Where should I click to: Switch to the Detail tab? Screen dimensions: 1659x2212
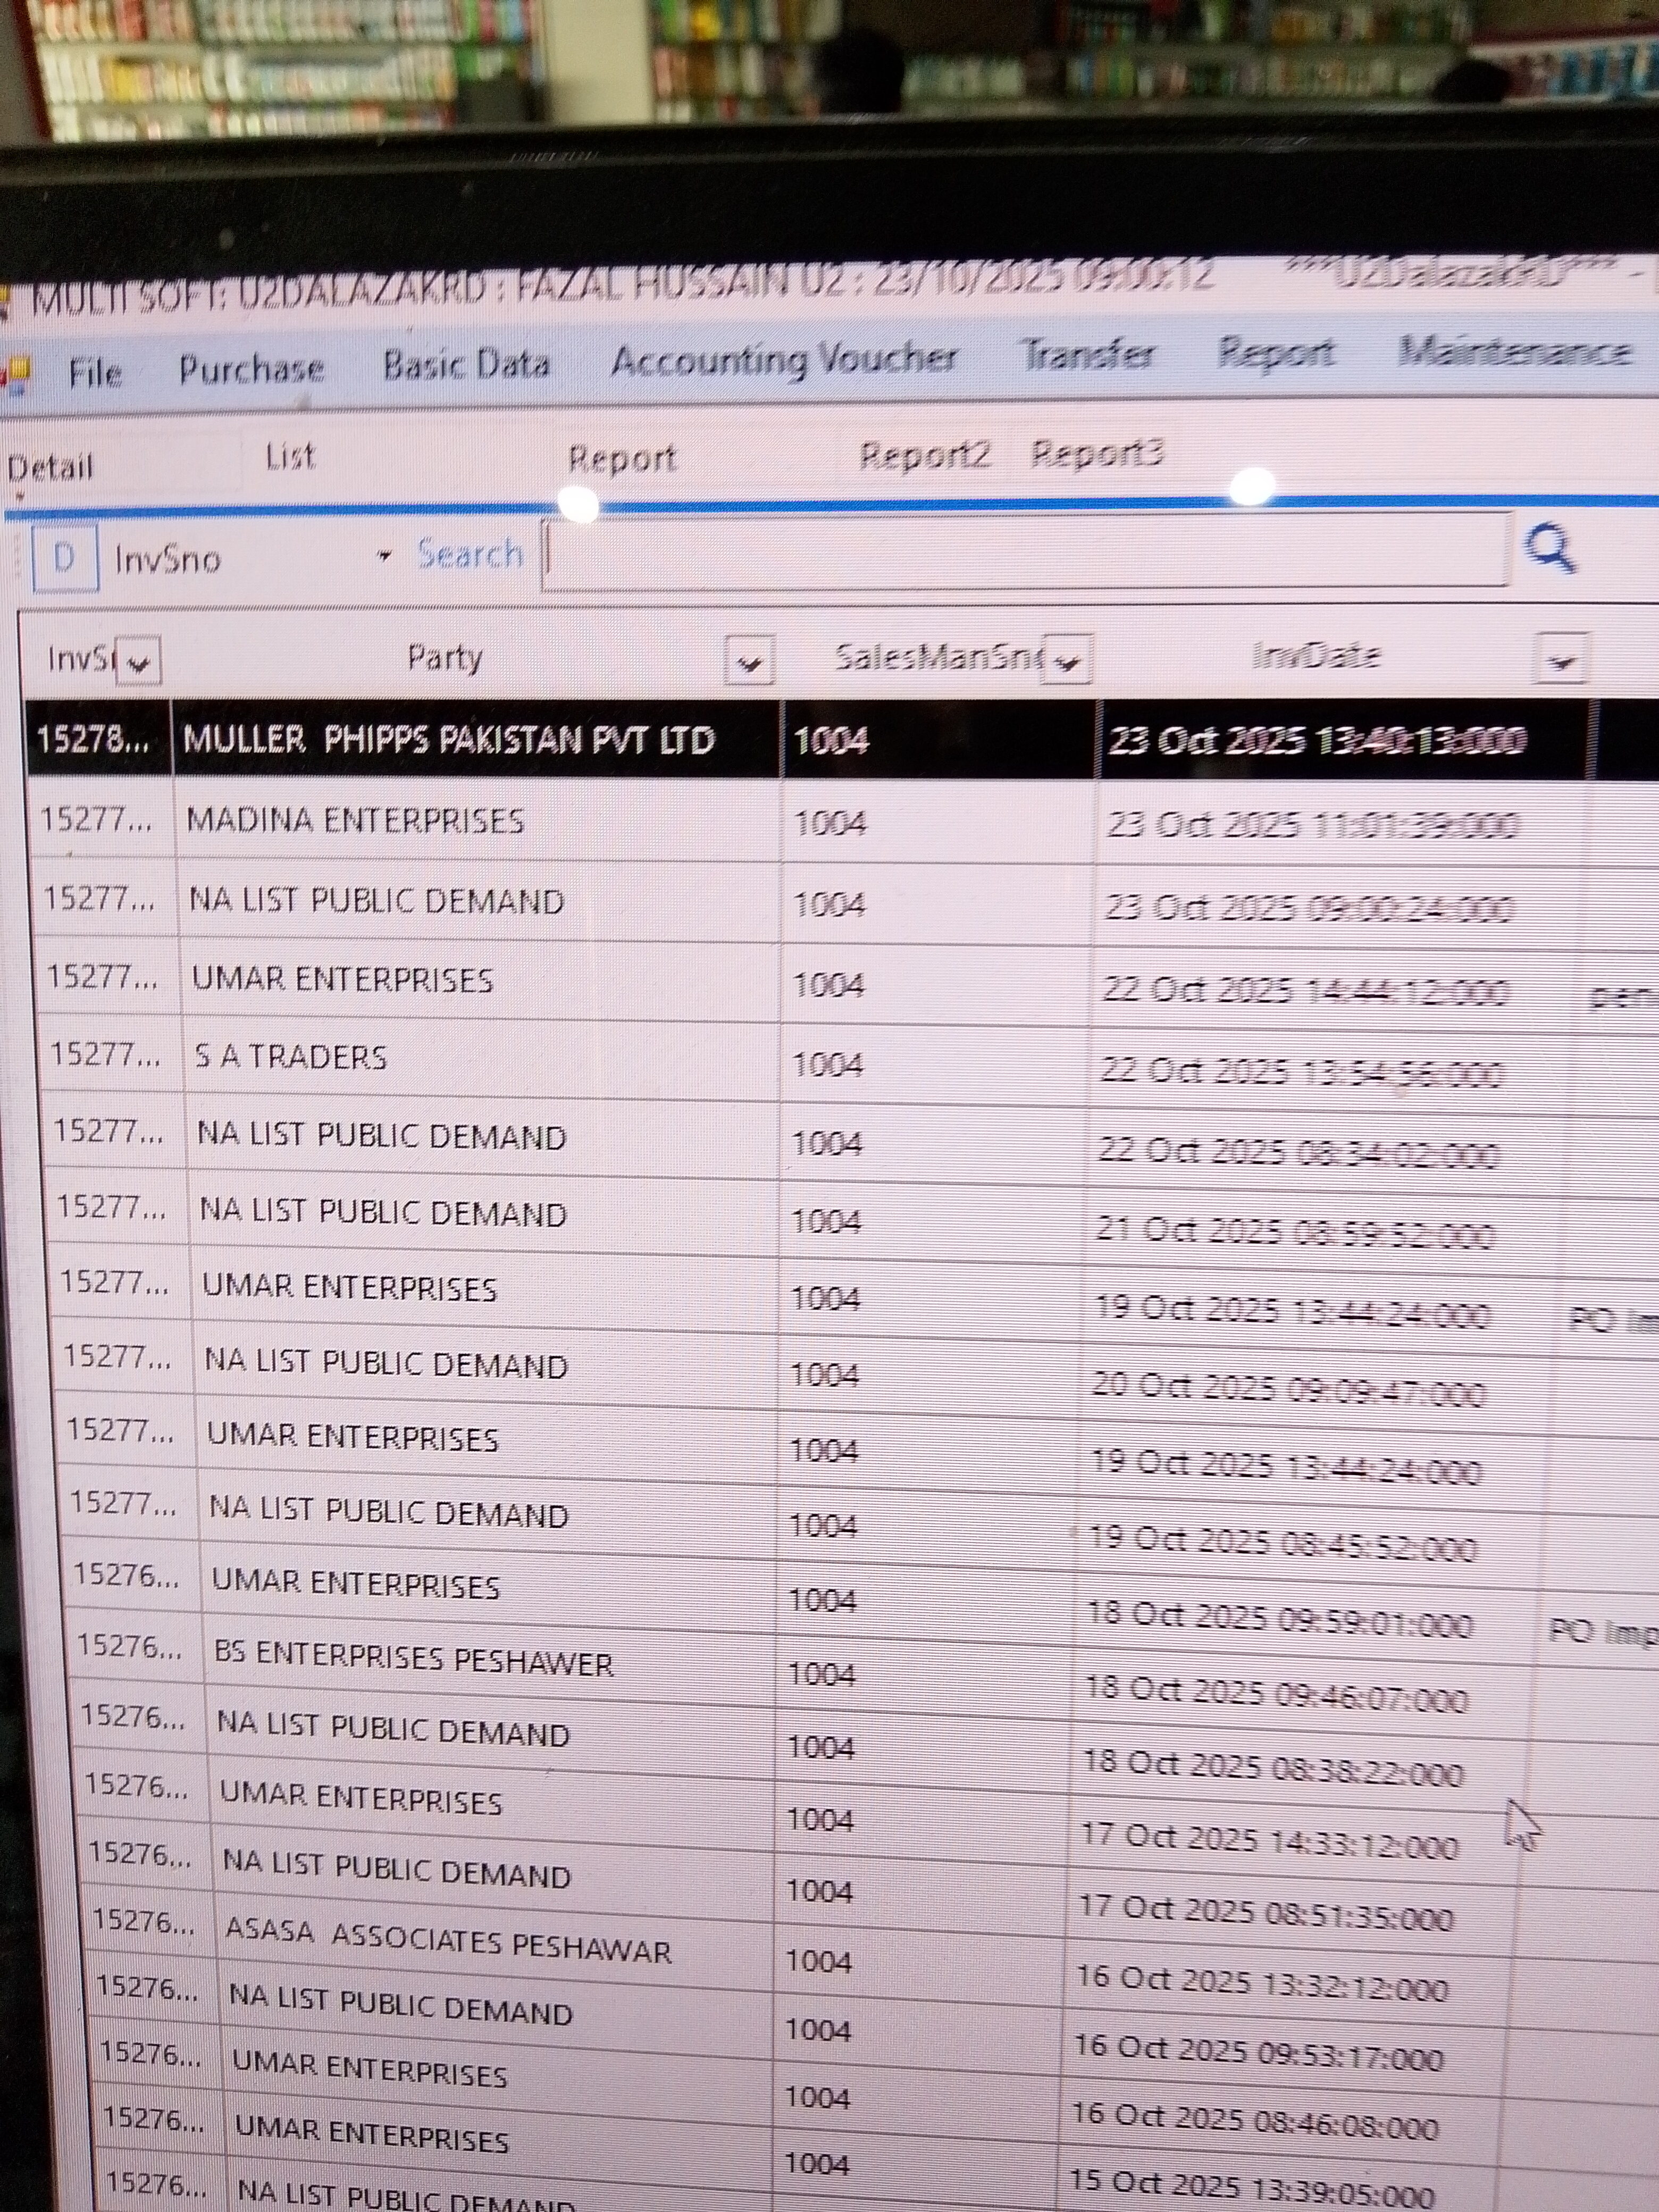point(50,467)
